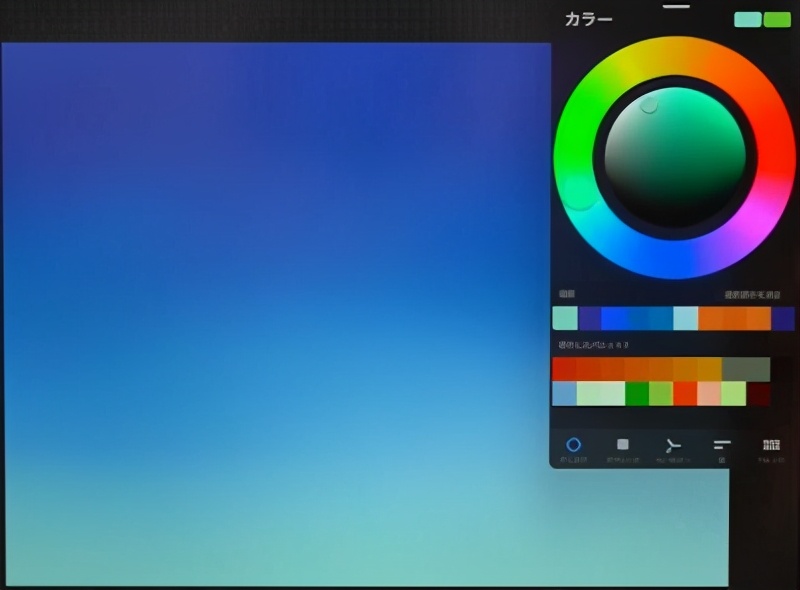The image size is (800, 590).
Task: Open the Palettes tab
Action: pyautogui.click(x=771, y=445)
